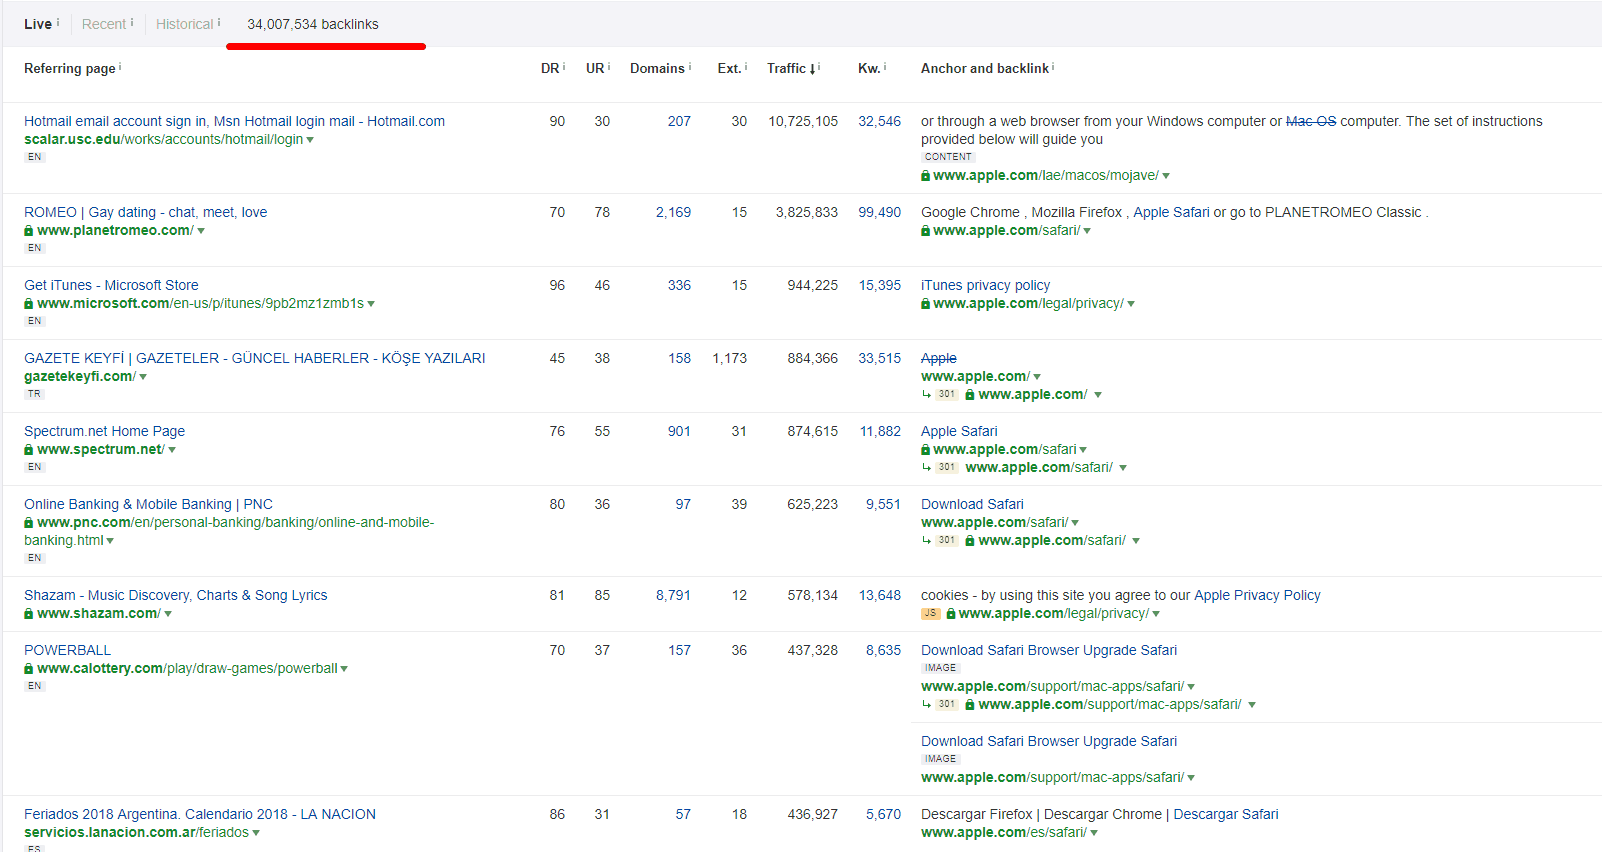Open the Hotmail email account sign in page link
The width and height of the screenshot is (1602, 852).
pos(234,121)
